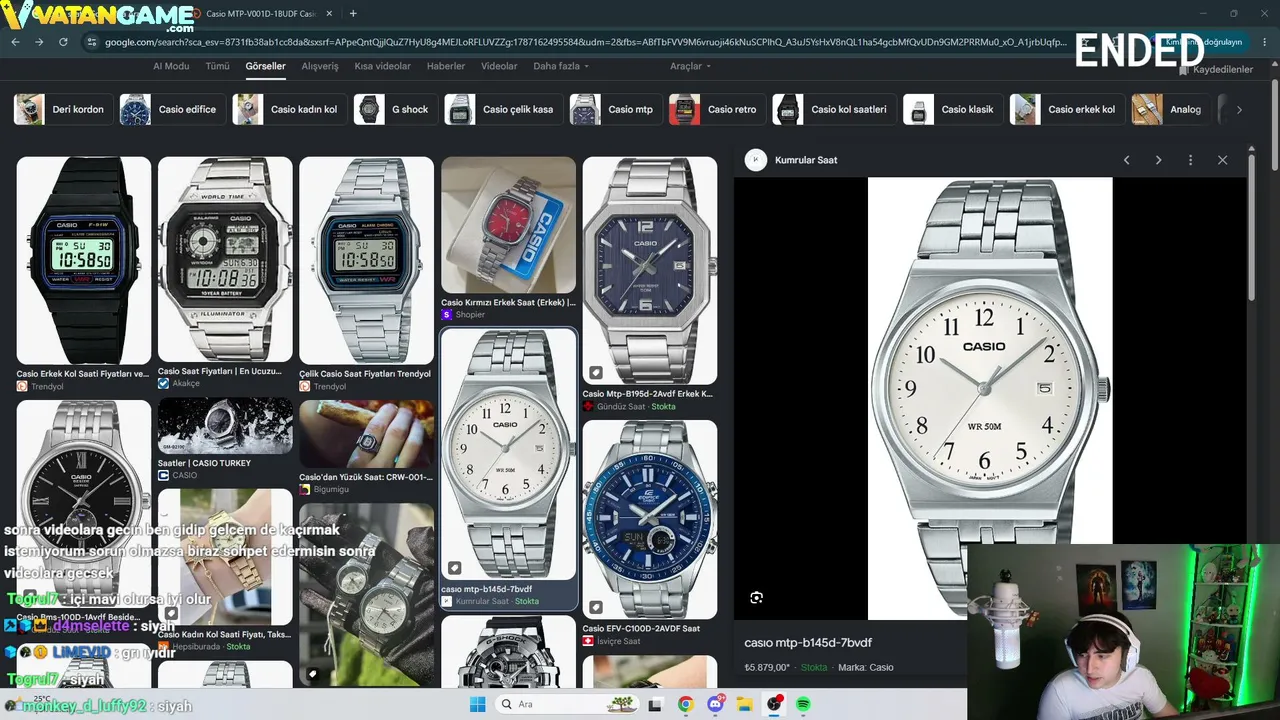Open the Casio EFV-C100D blue watch thumbnail

pos(650,519)
